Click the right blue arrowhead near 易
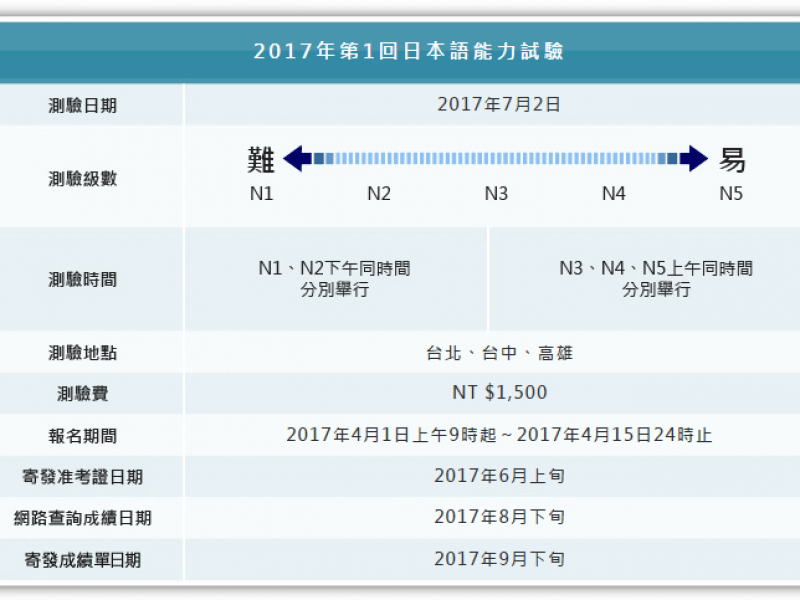This screenshot has height=600, width=800. point(692,157)
